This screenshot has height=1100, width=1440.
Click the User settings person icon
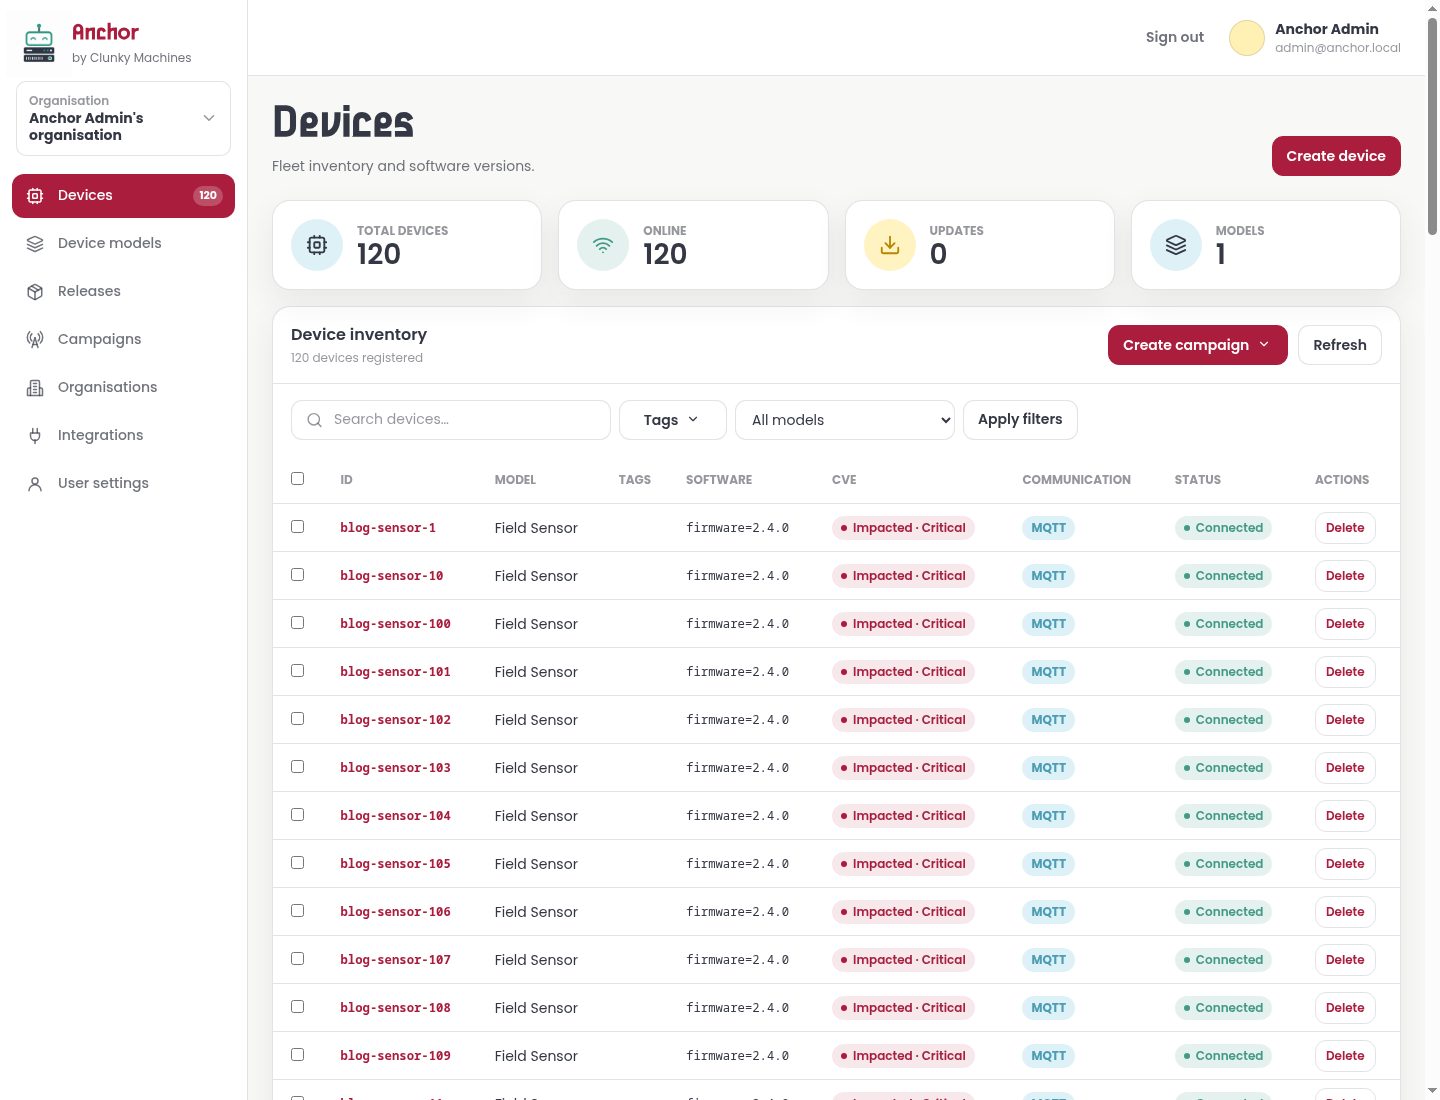coord(35,484)
